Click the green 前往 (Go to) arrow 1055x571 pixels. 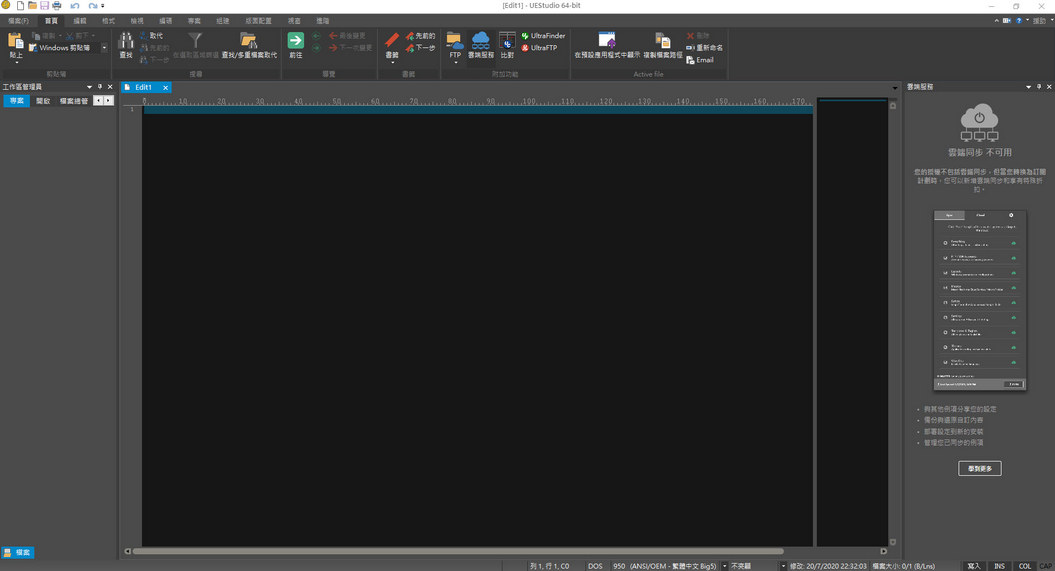click(295, 44)
